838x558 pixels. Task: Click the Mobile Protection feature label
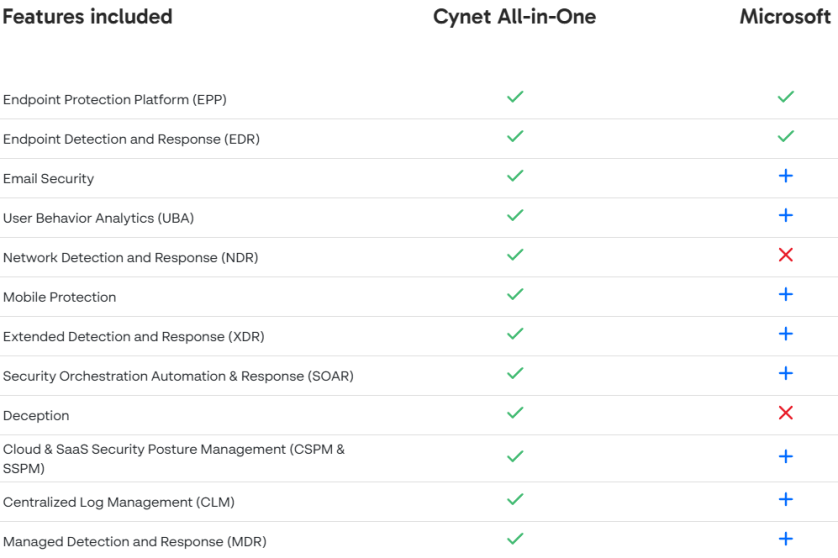[59, 297]
